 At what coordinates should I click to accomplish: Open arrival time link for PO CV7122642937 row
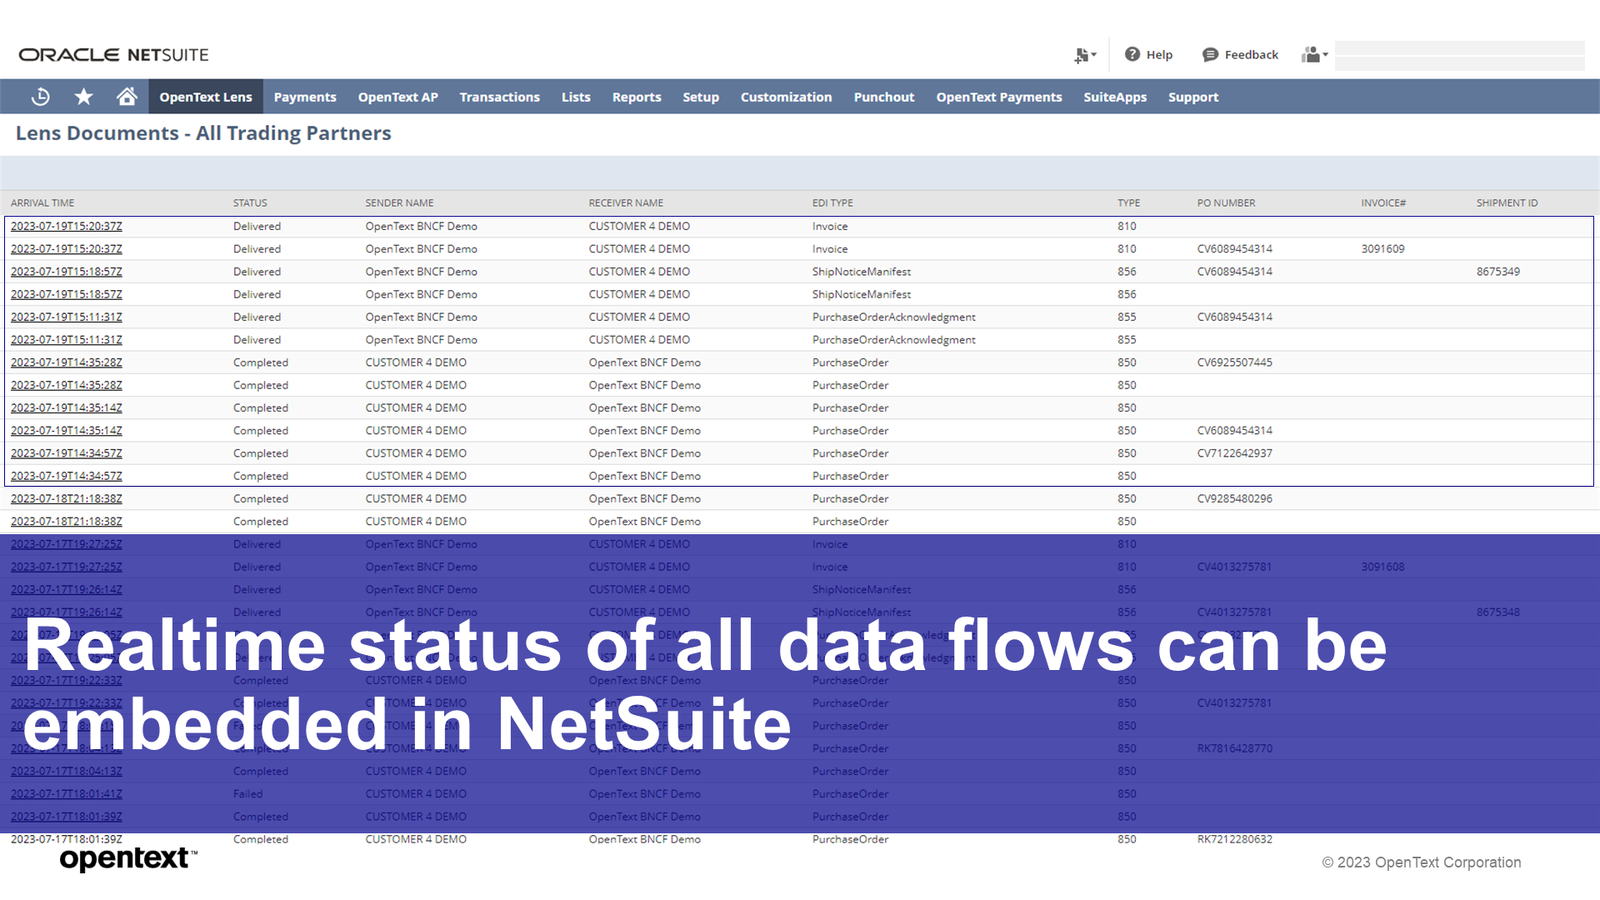[66, 454]
